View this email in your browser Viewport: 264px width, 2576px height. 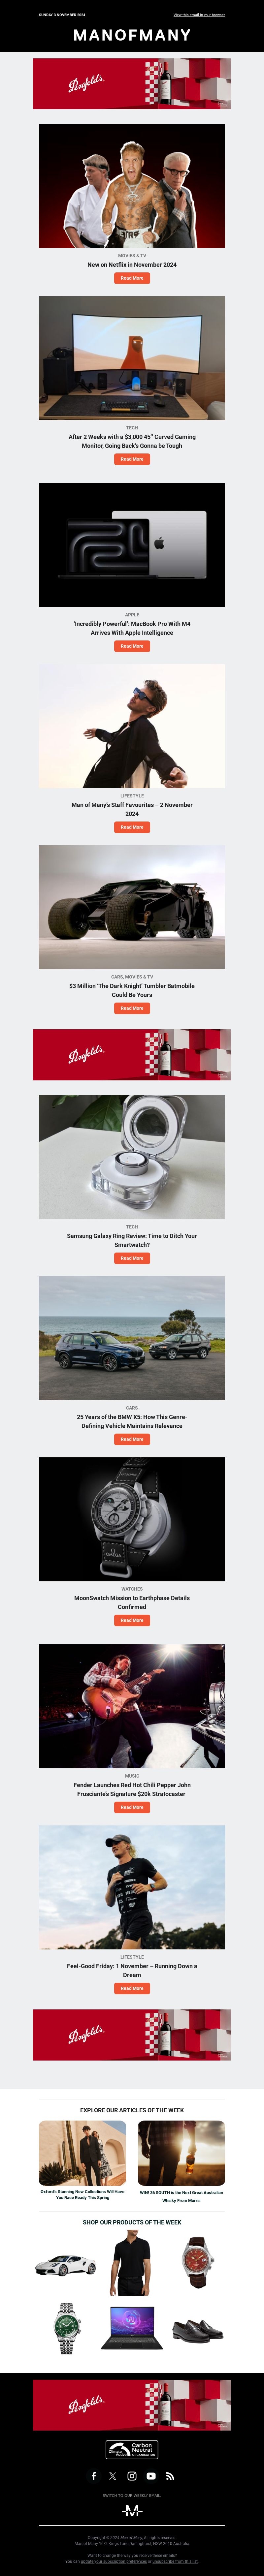point(199,15)
